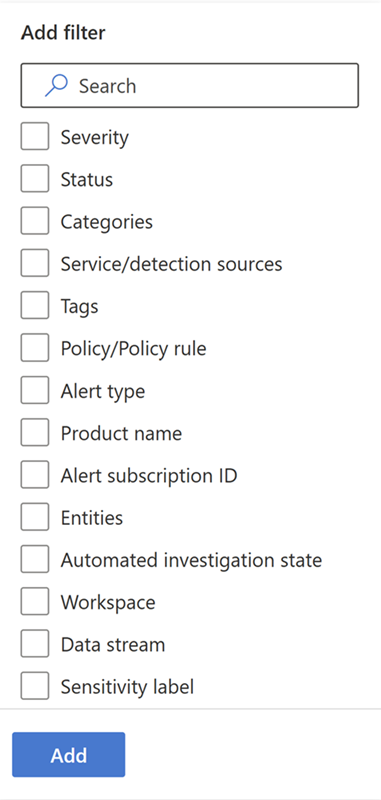This screenshot has height=800, width=381.
Task: Check the Tags filter option
Action: [35, 306]
